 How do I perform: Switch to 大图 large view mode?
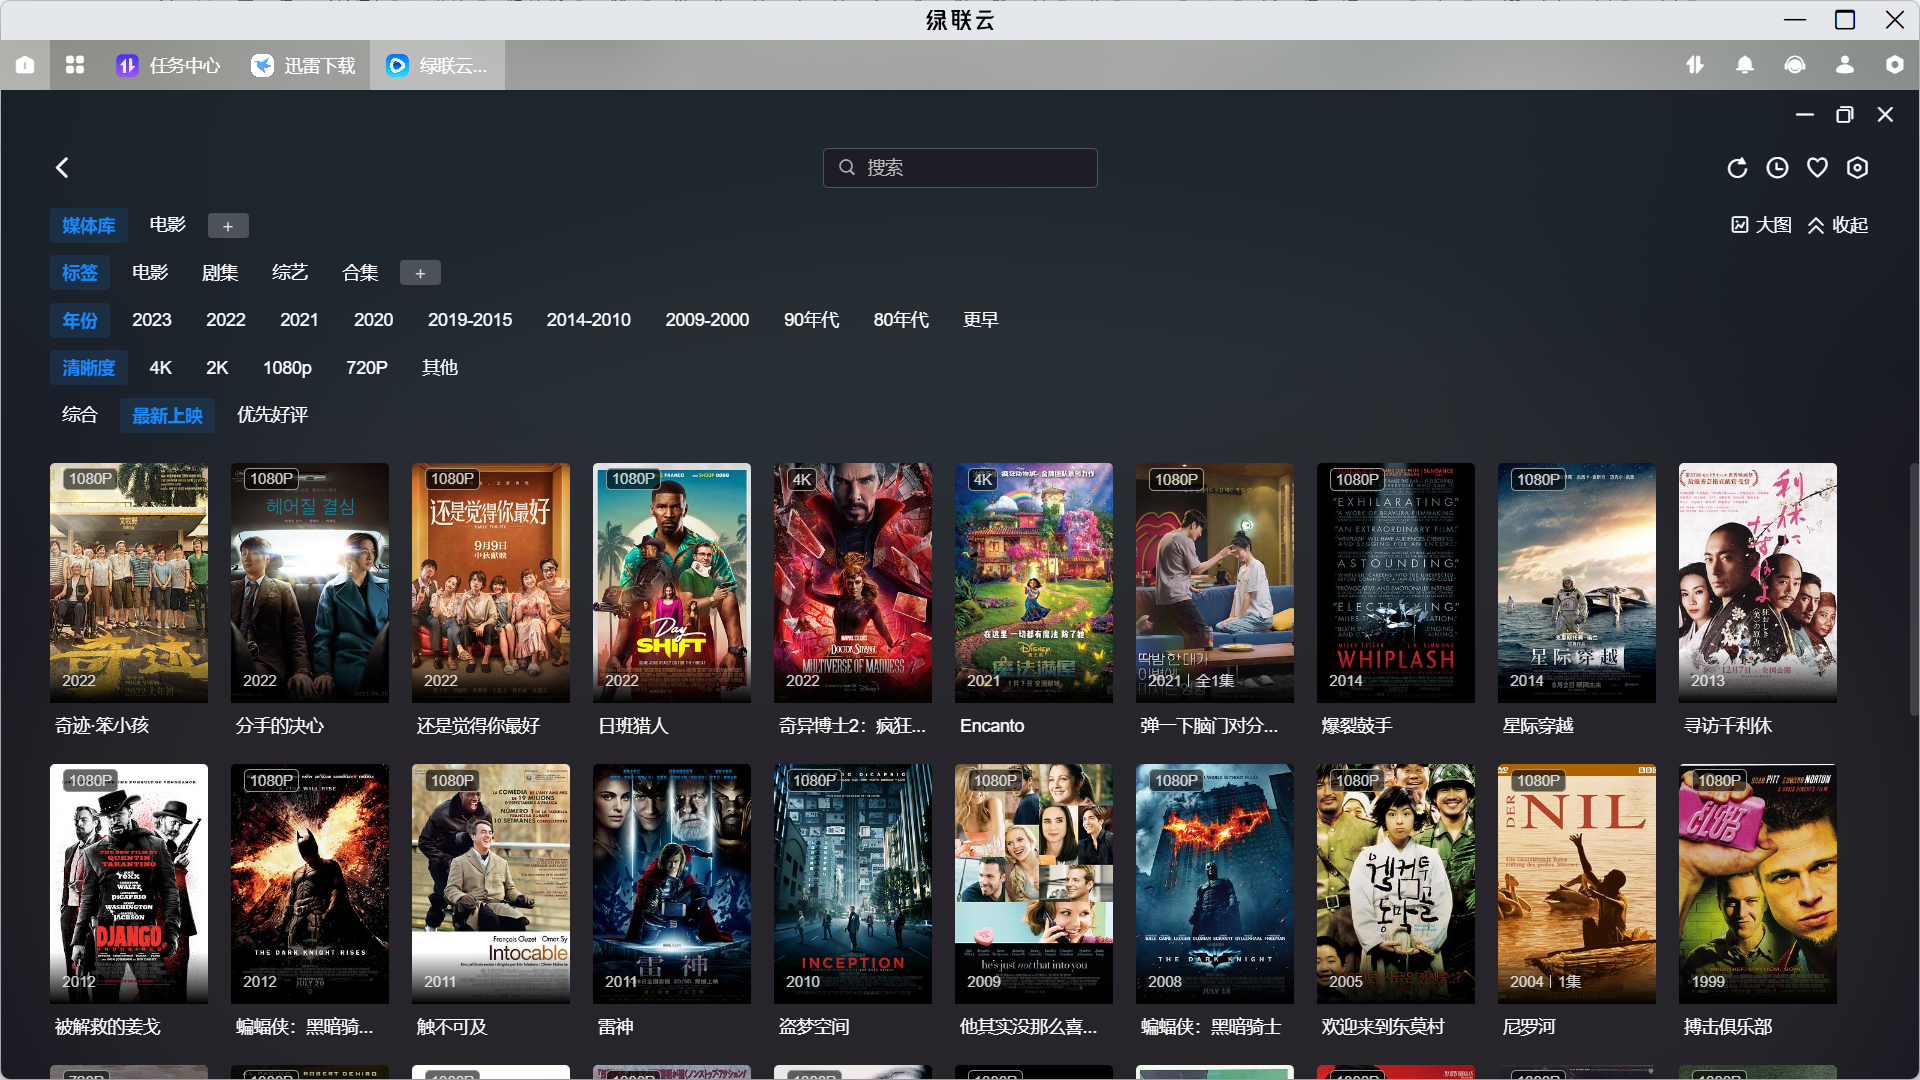1762,225
